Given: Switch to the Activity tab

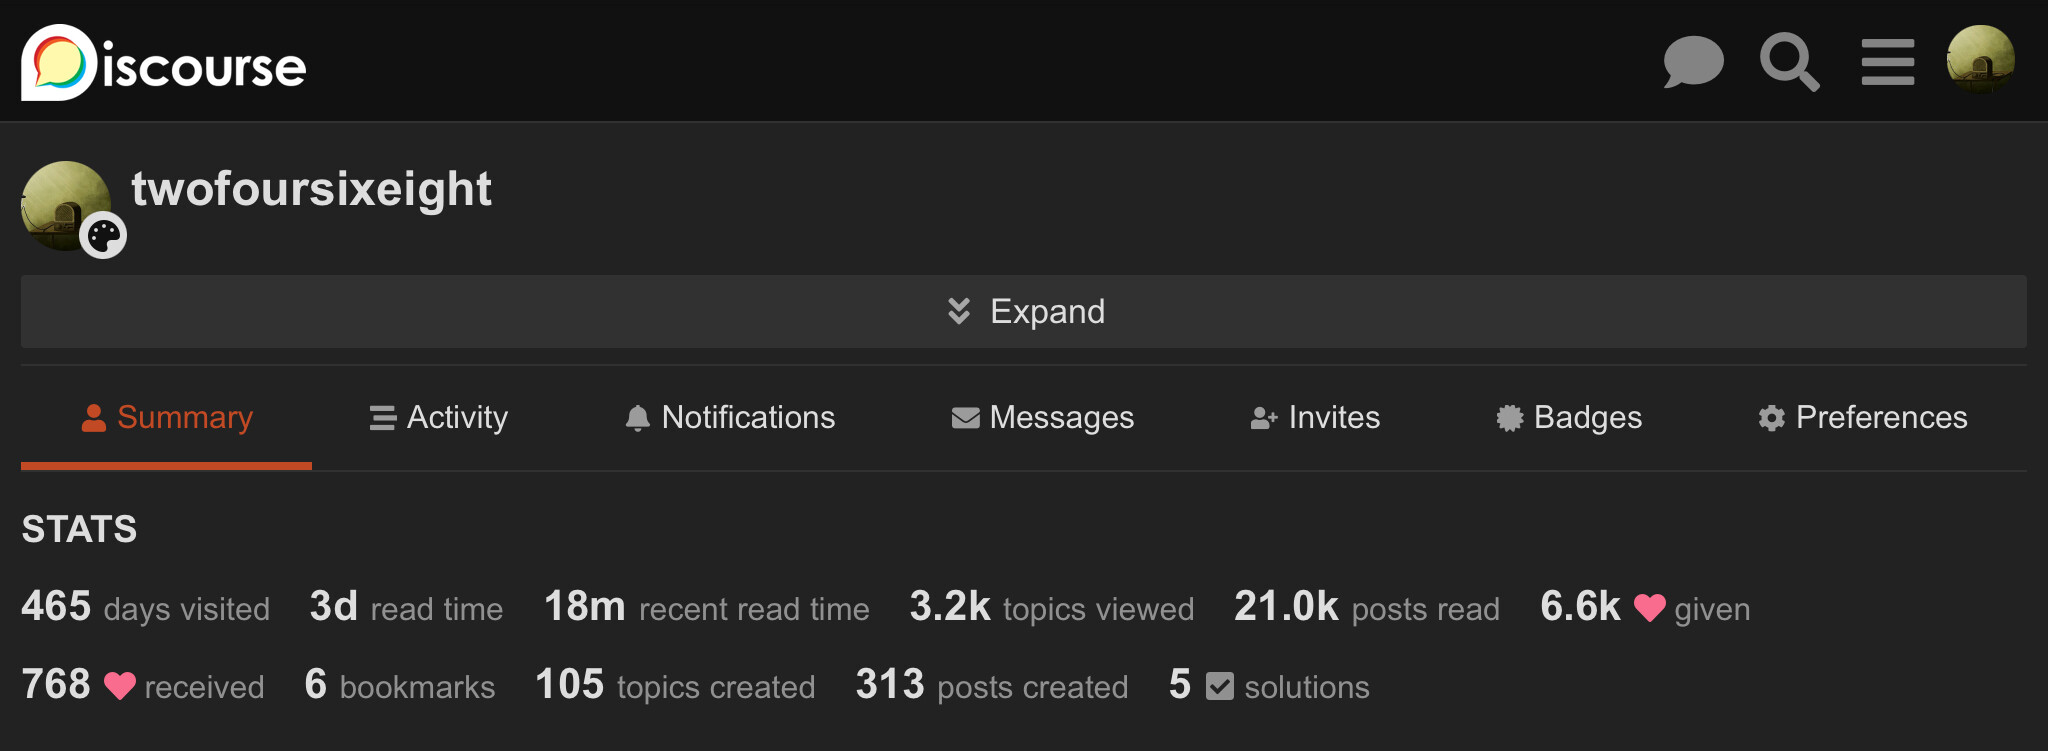Looking at the screenshot, I should pos(439,418).
